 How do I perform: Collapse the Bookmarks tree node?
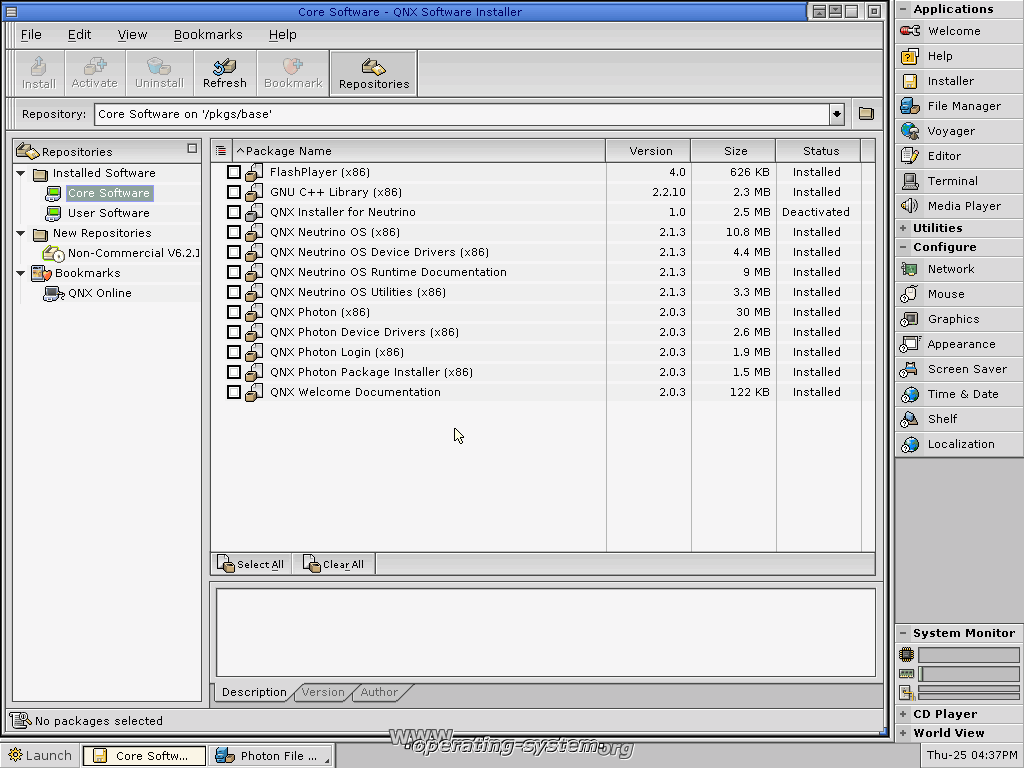click(x=21, y=273)
